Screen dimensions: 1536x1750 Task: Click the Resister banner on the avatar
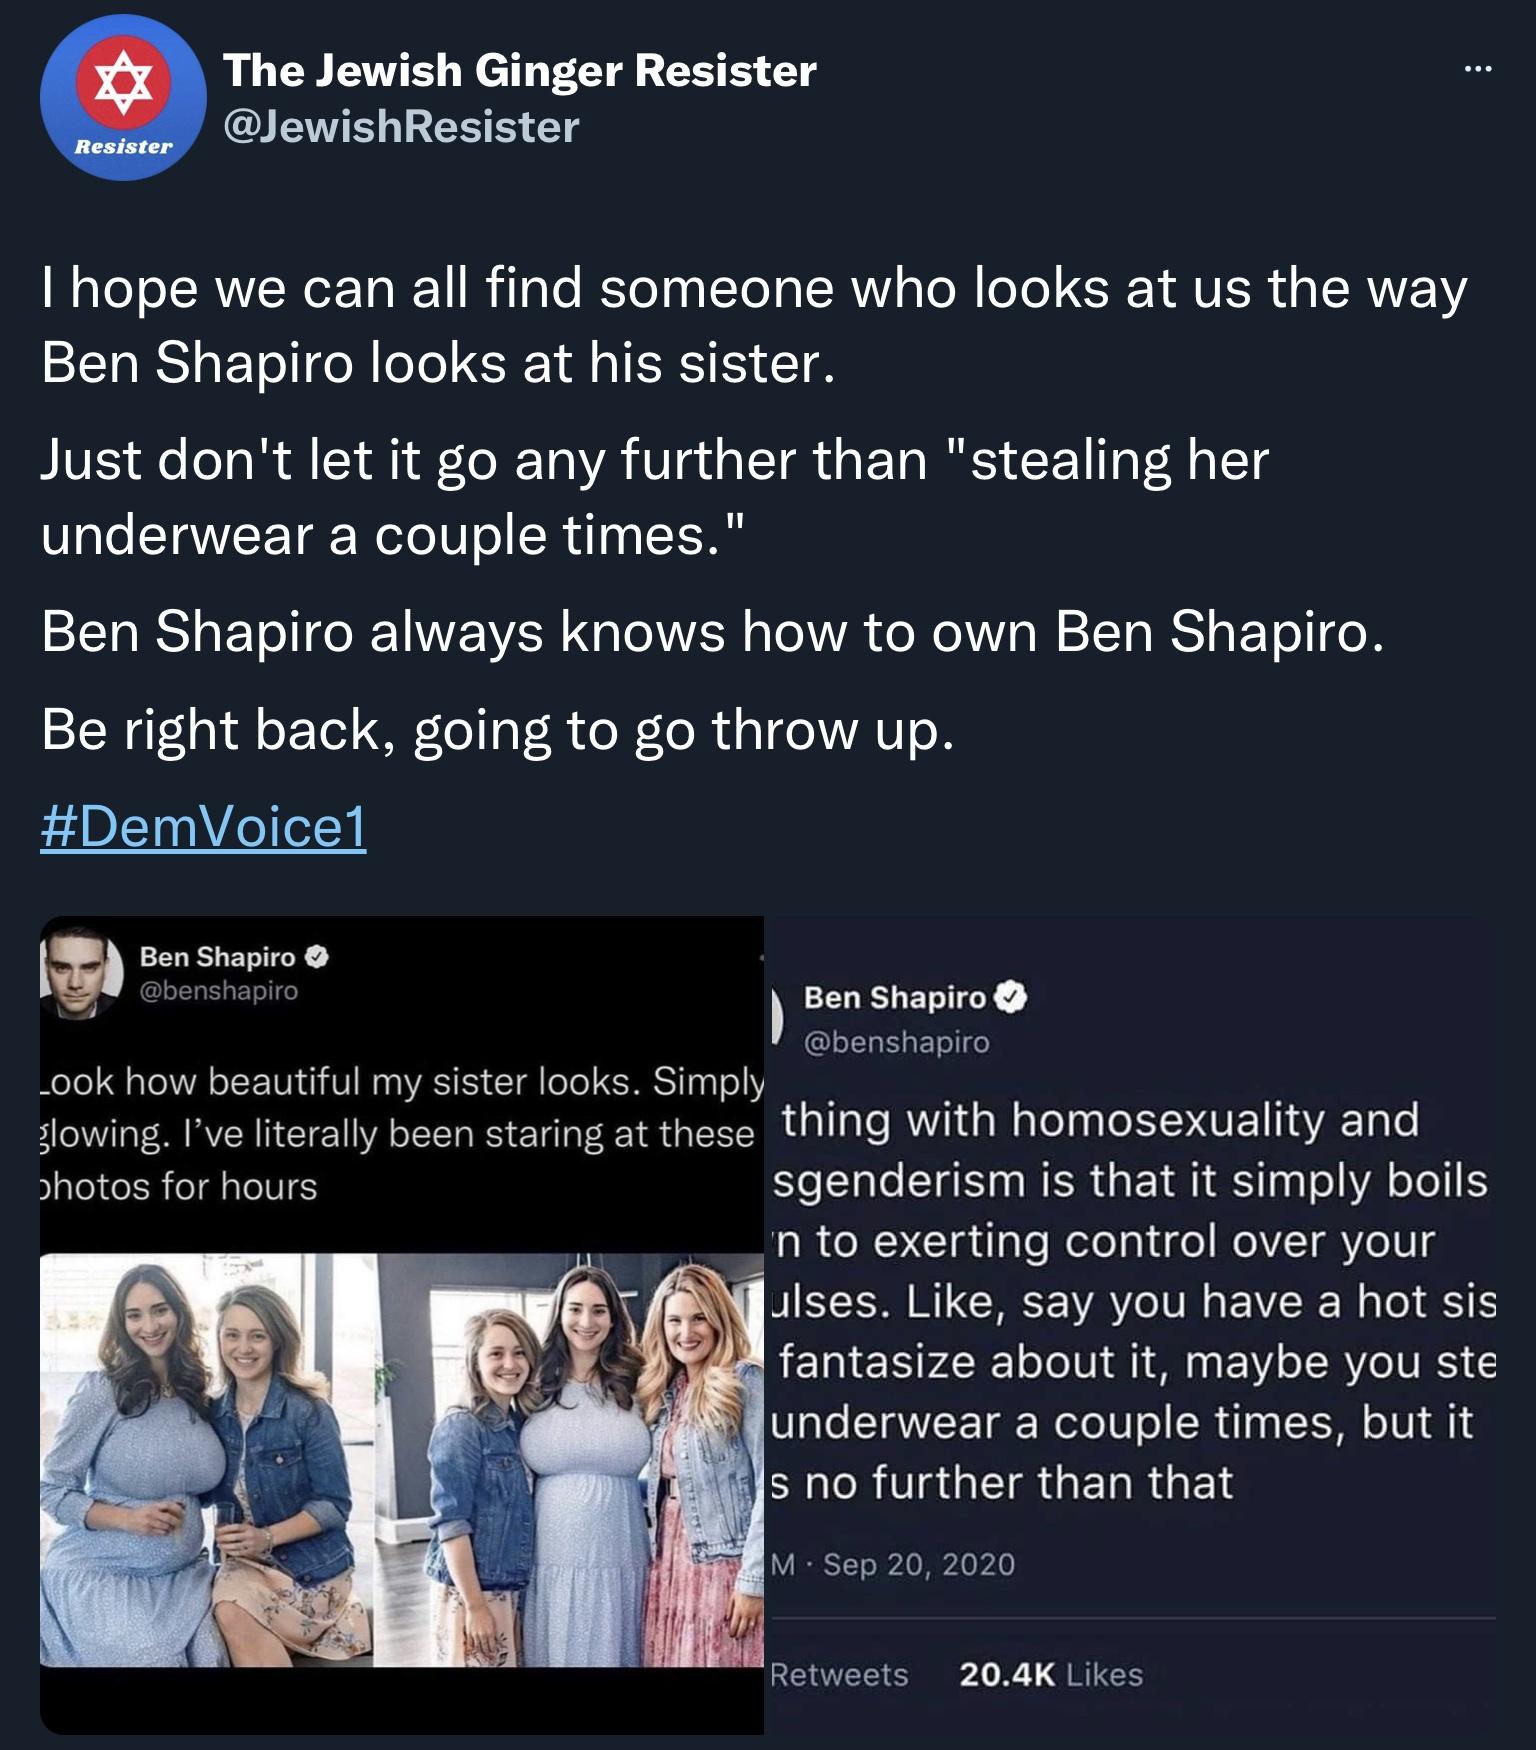coord(122,146)
